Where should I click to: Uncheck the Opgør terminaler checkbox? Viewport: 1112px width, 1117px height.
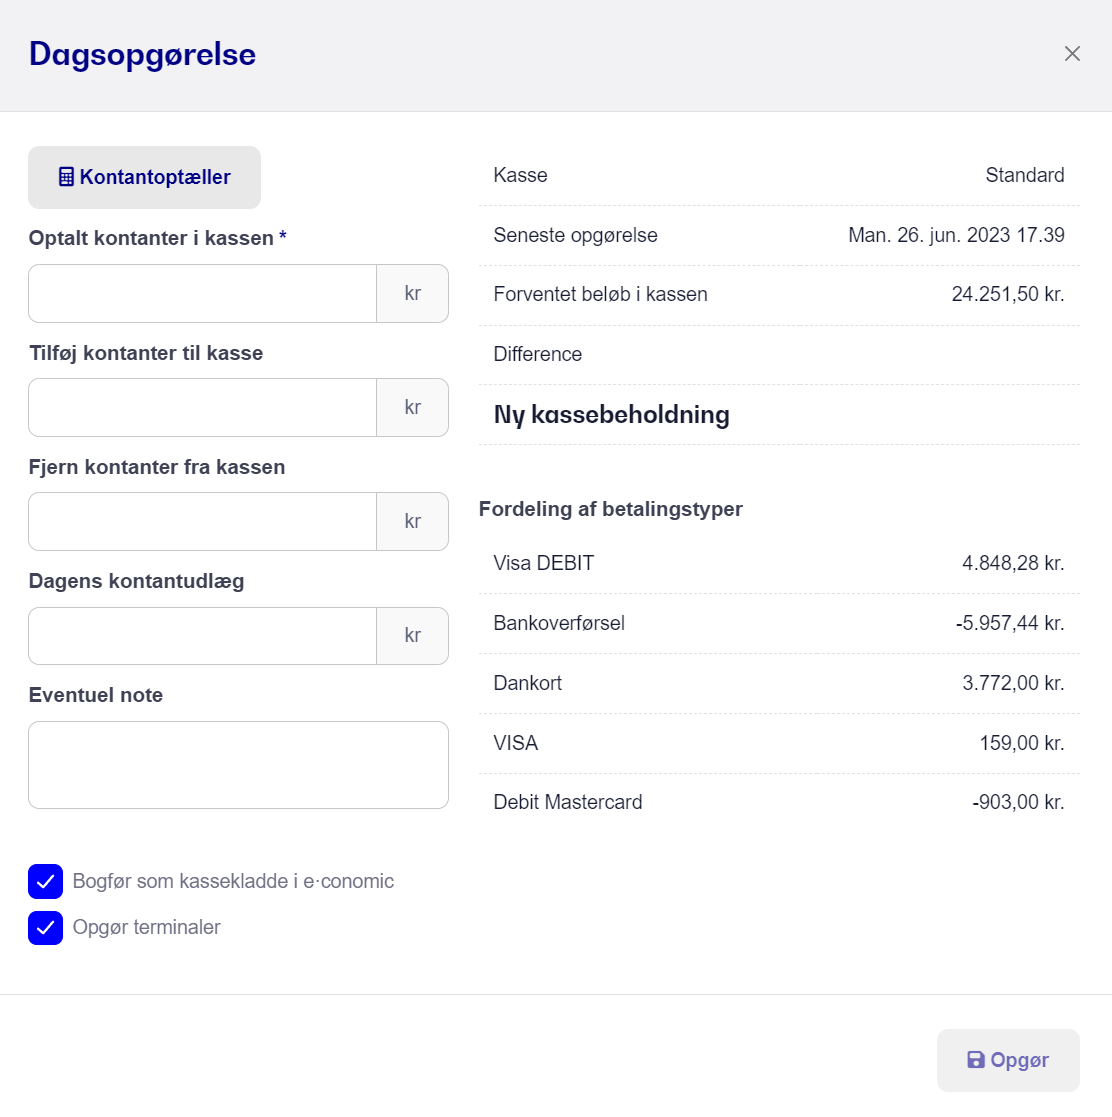pyautogui.click(x=46, y=928)
